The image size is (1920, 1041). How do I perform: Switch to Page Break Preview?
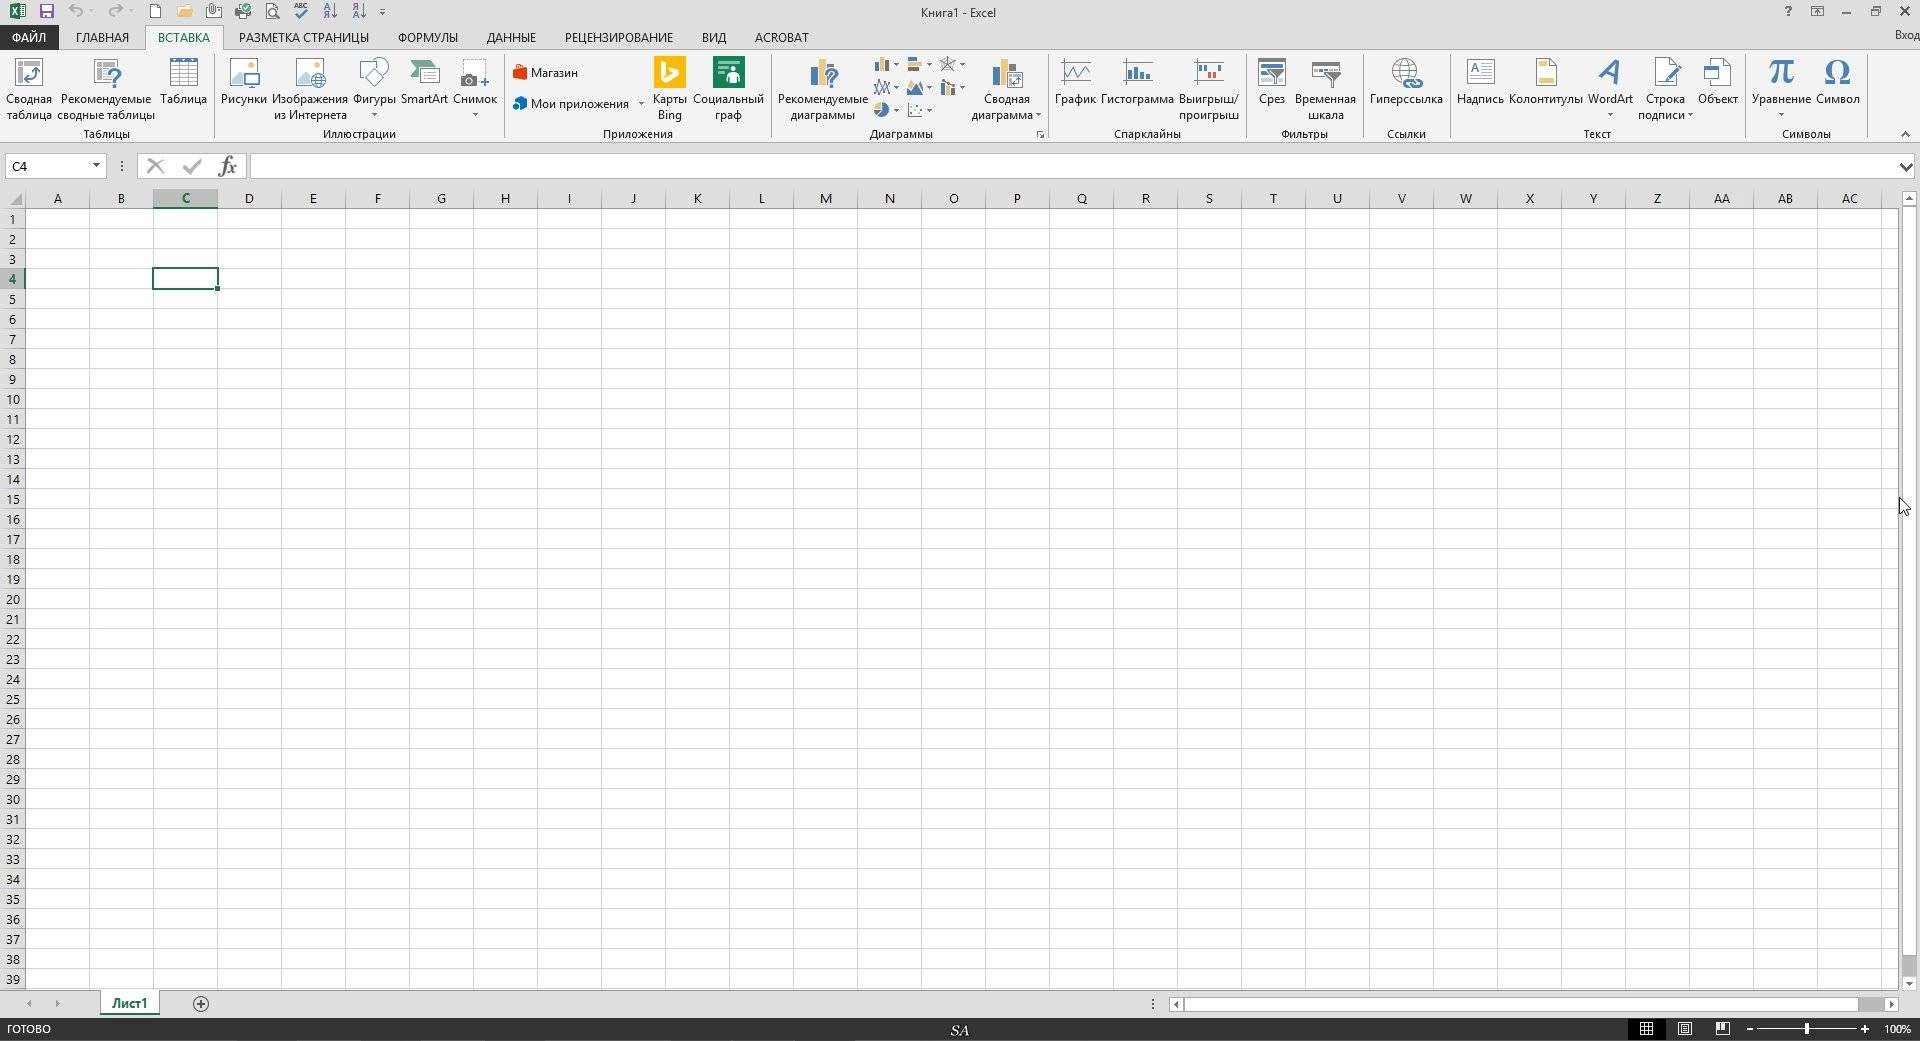[x=1722, y=1029]
